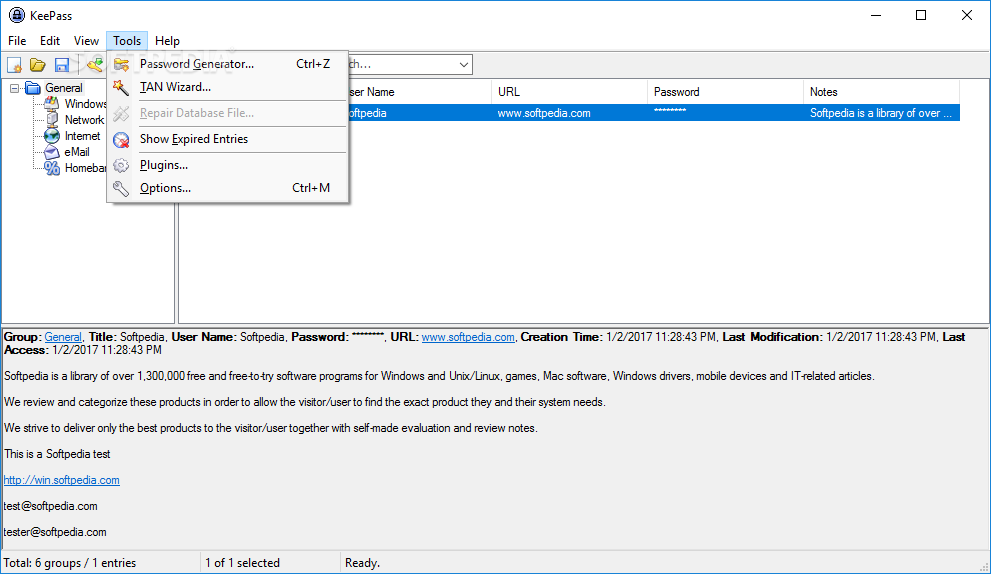The height and width of the screenshot is (574, 991).
Task: Open the http://win.softpedia.com link
Action: tap(61, 480)
